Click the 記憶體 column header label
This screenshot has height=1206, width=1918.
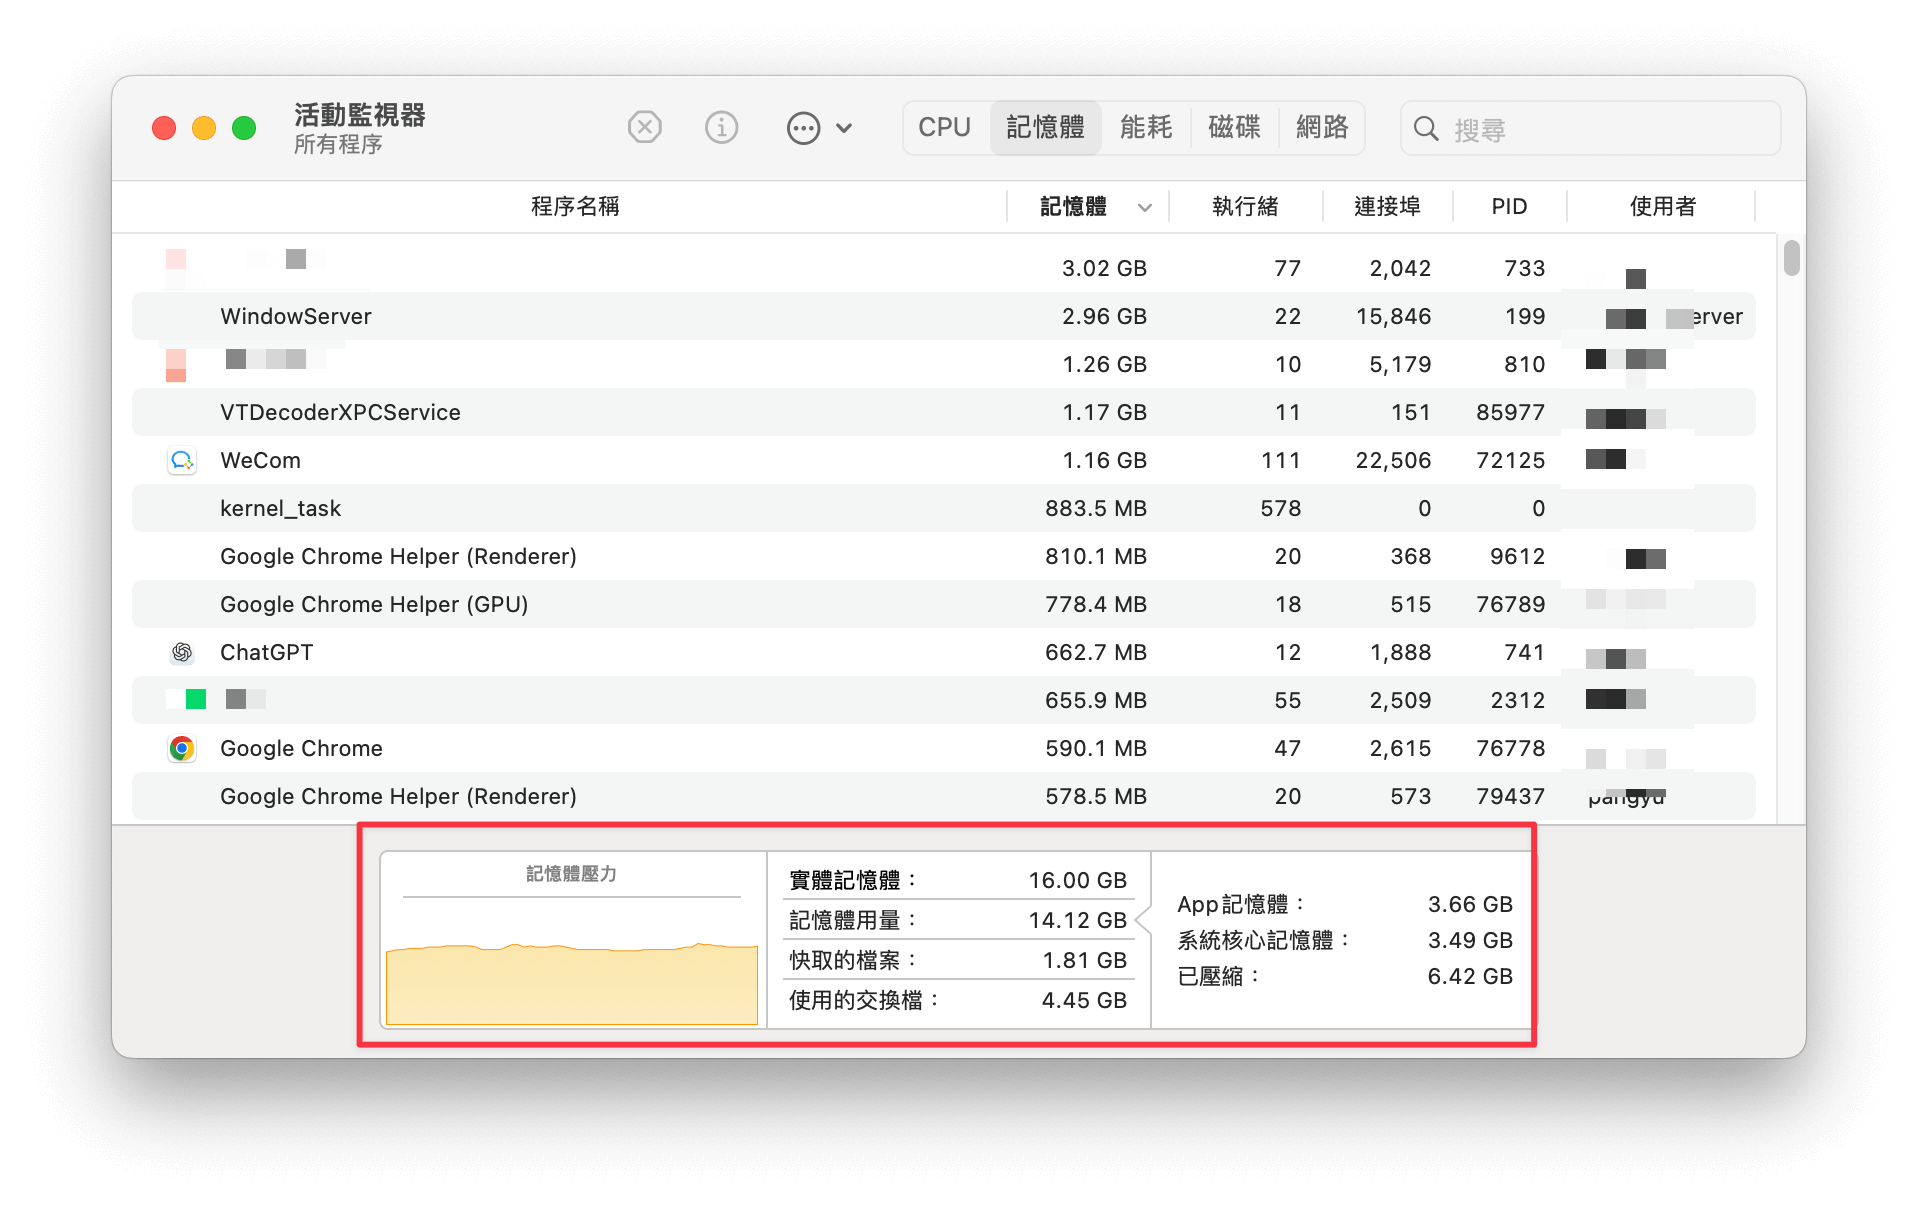1073,206
